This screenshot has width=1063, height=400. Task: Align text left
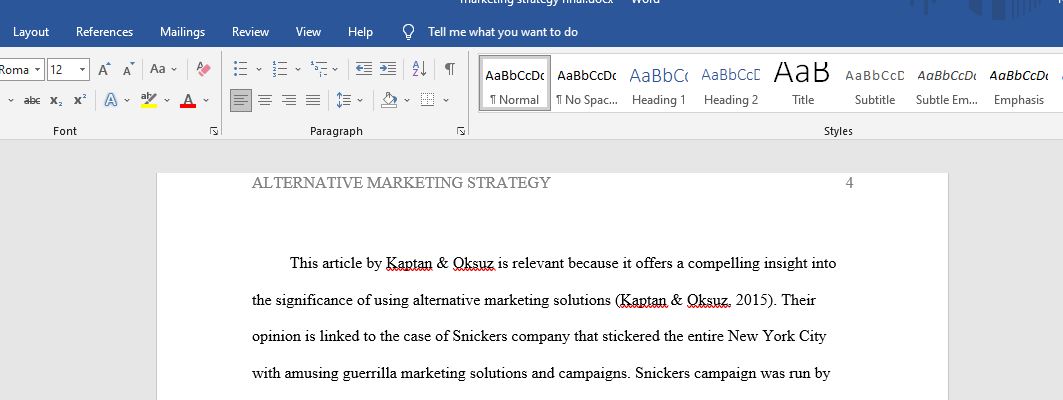241,100
